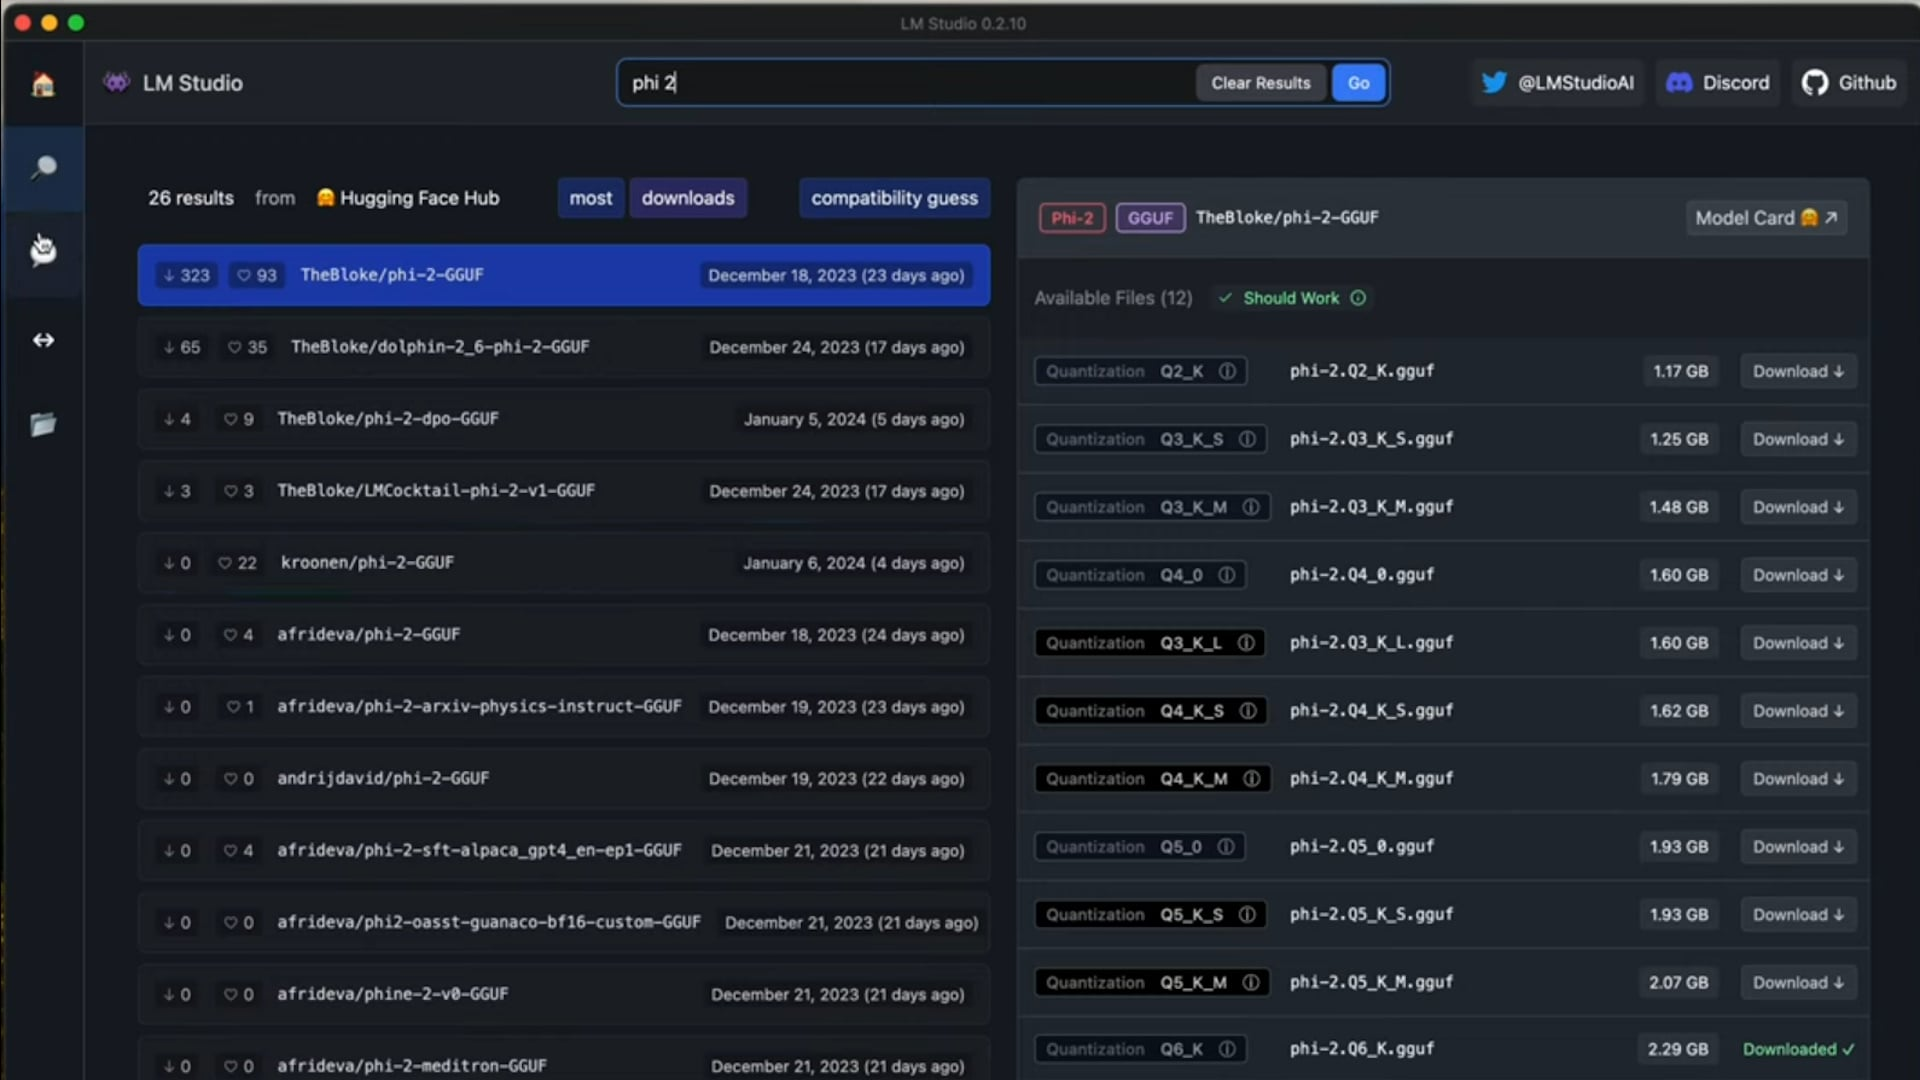Click info icon next to Q4_K_M quantization
Viewport: 1920px width, 1080px height.
[x=1251, y=779]
